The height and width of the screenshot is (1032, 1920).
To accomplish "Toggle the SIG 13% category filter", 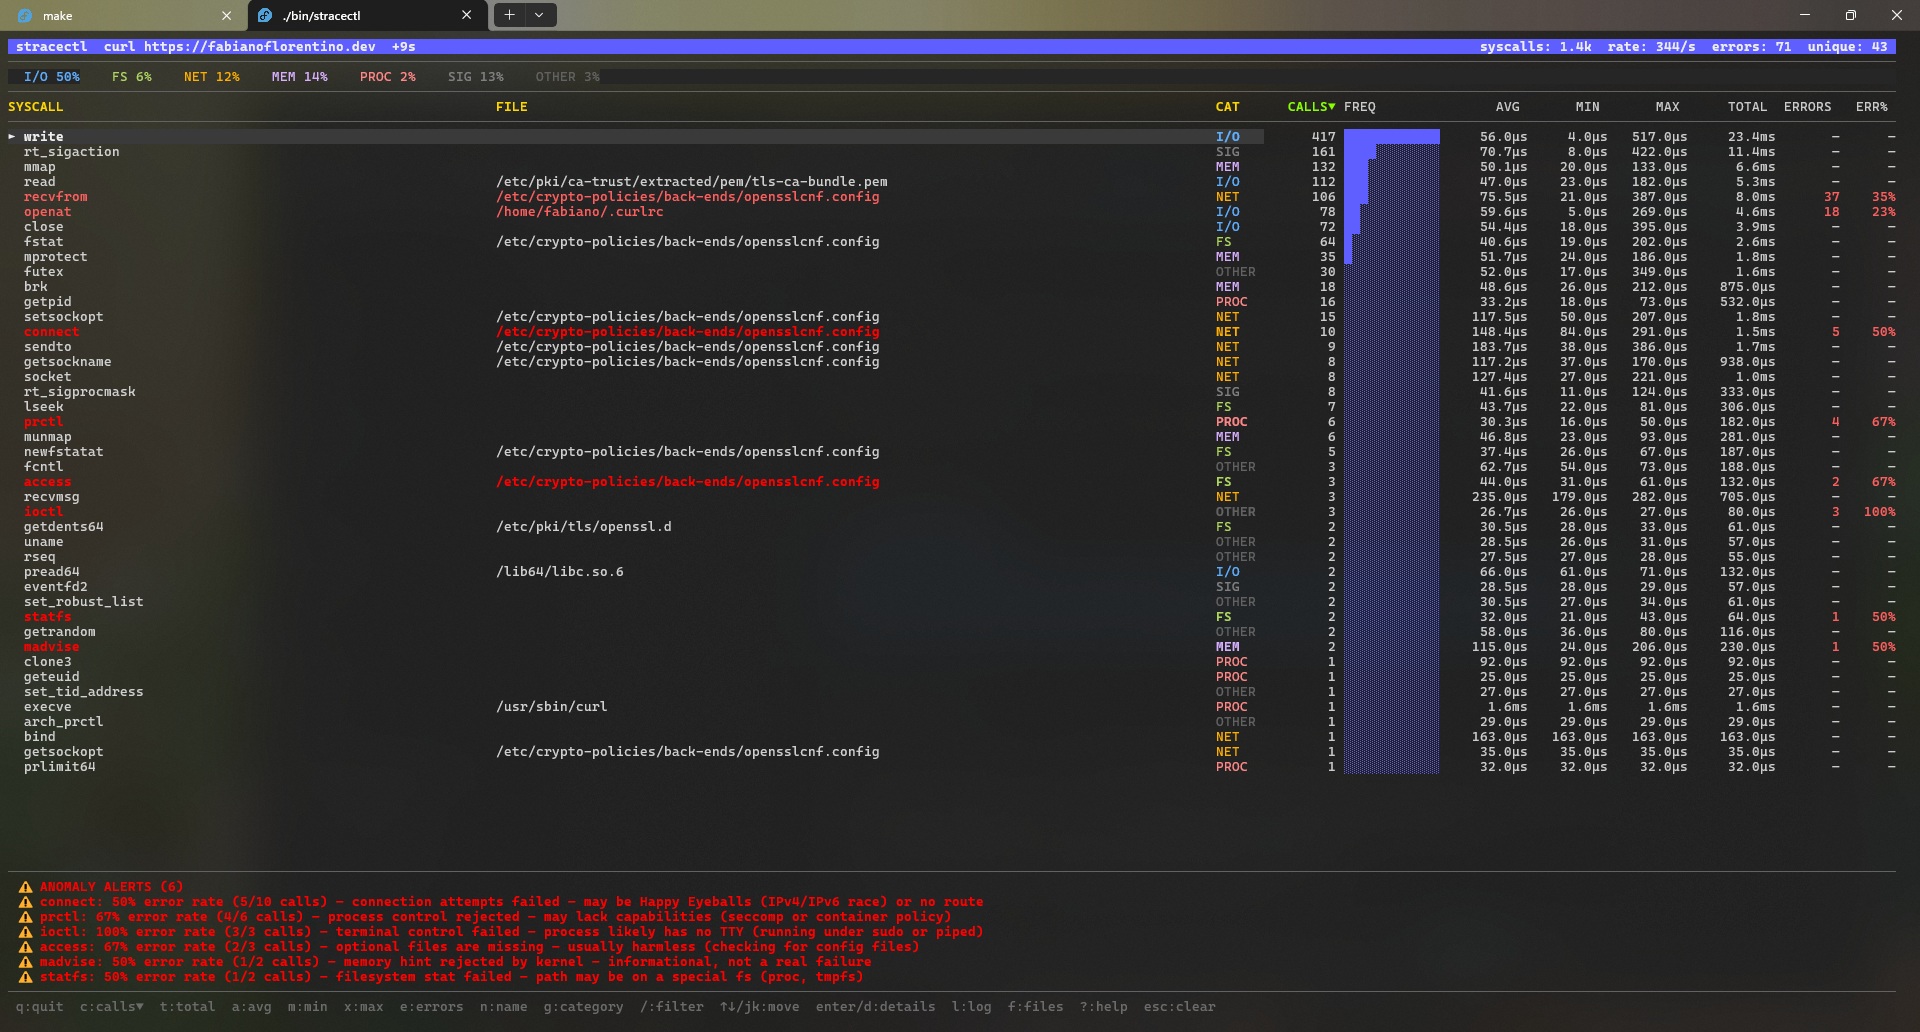I will 477,76.
